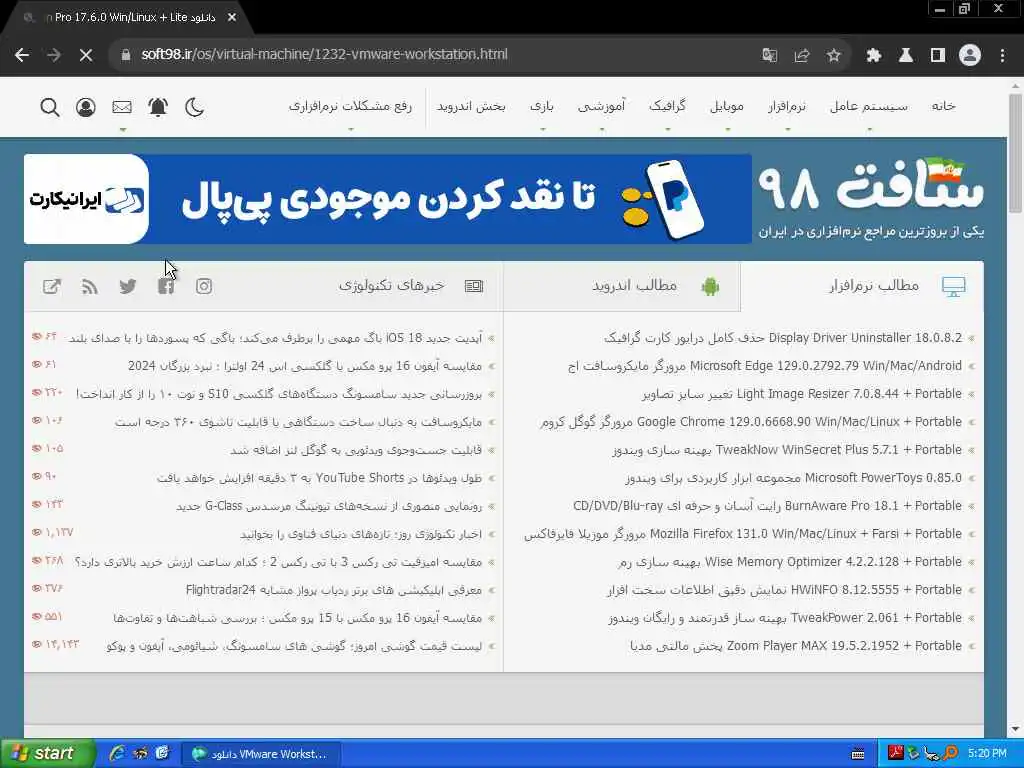
Task: Open Chrome extensions puzzle icon
Action: point(873,56)
